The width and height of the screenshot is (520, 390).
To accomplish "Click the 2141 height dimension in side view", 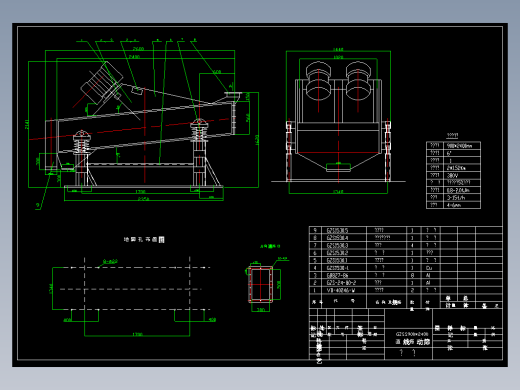I will (x=27, y=124).
